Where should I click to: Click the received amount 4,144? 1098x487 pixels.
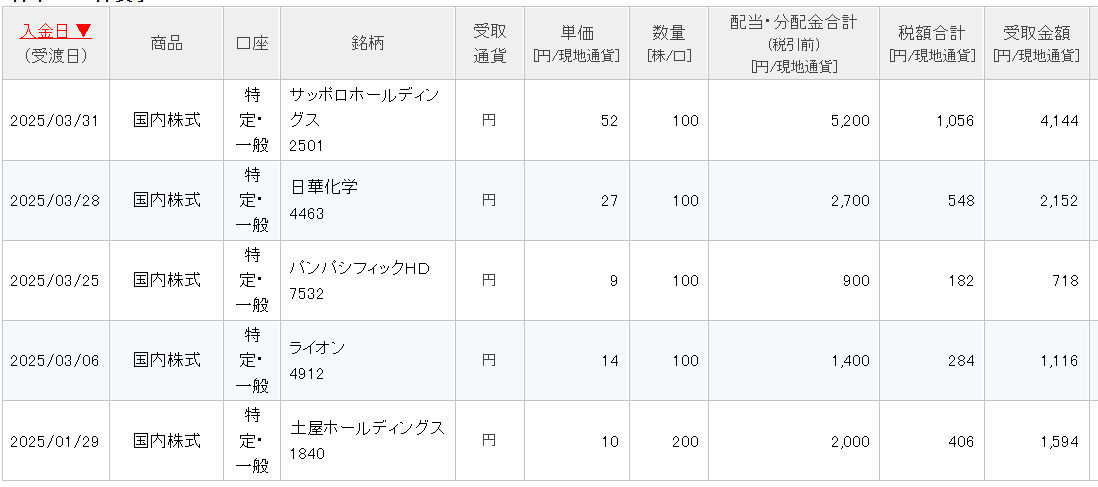pos(1058,121)
